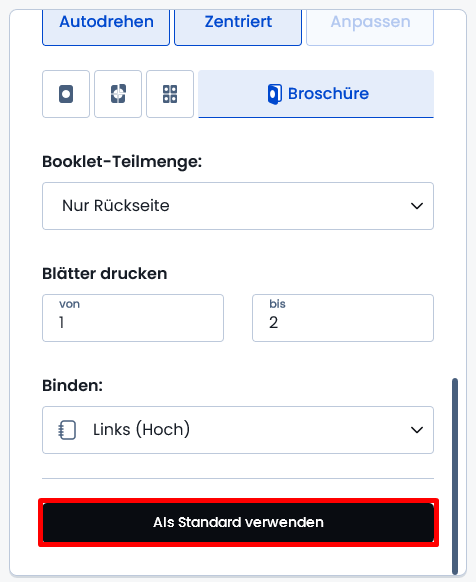Select the Links (Hoch) binding text
The width and height of the screenshot is (476, 582).
click(x=141, y=429)
